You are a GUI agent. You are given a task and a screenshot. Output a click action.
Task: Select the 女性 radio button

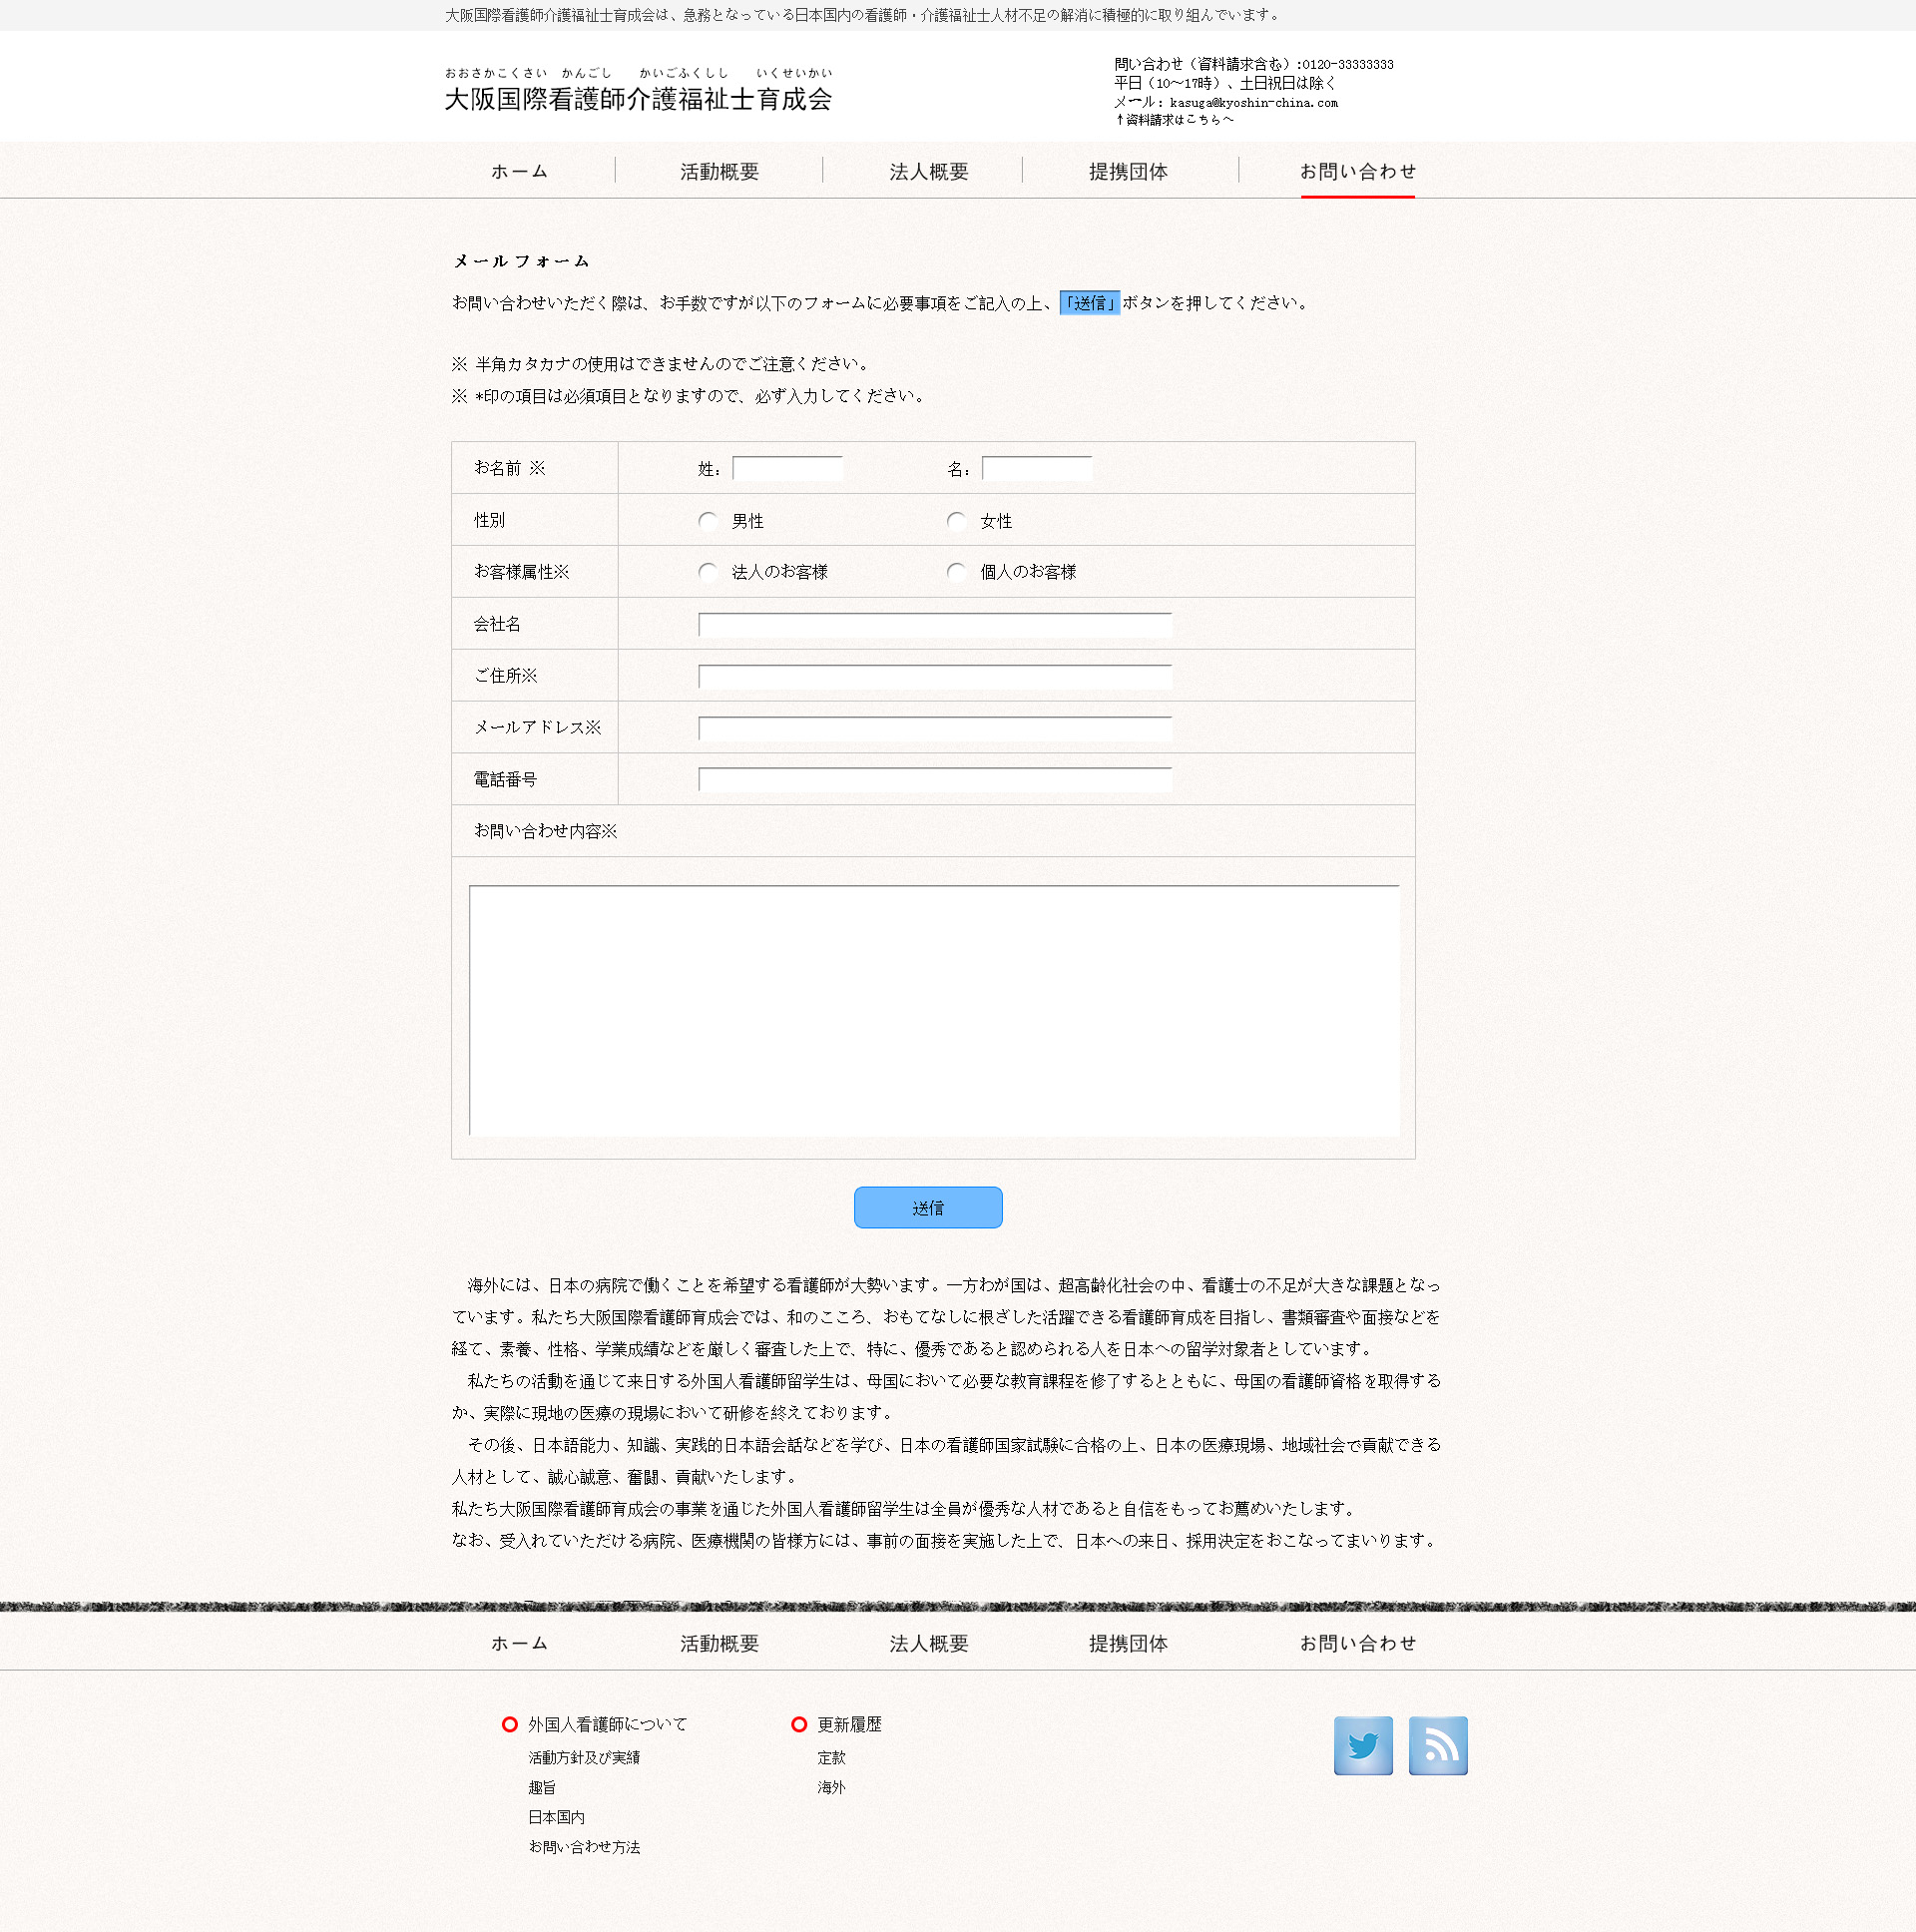point(956,521)
